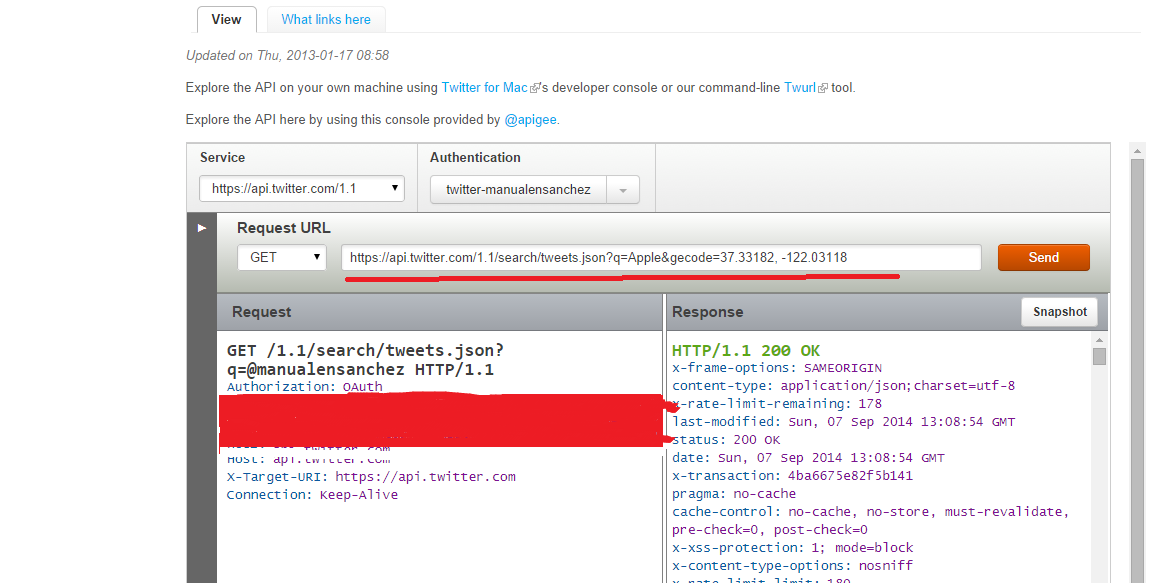Visit the @apigee link
This screenshot has width=1165, height=583.
530,120
